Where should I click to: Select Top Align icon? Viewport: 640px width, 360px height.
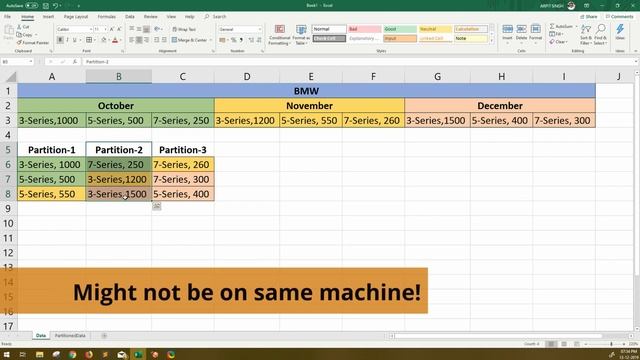[x=131, y=29]
